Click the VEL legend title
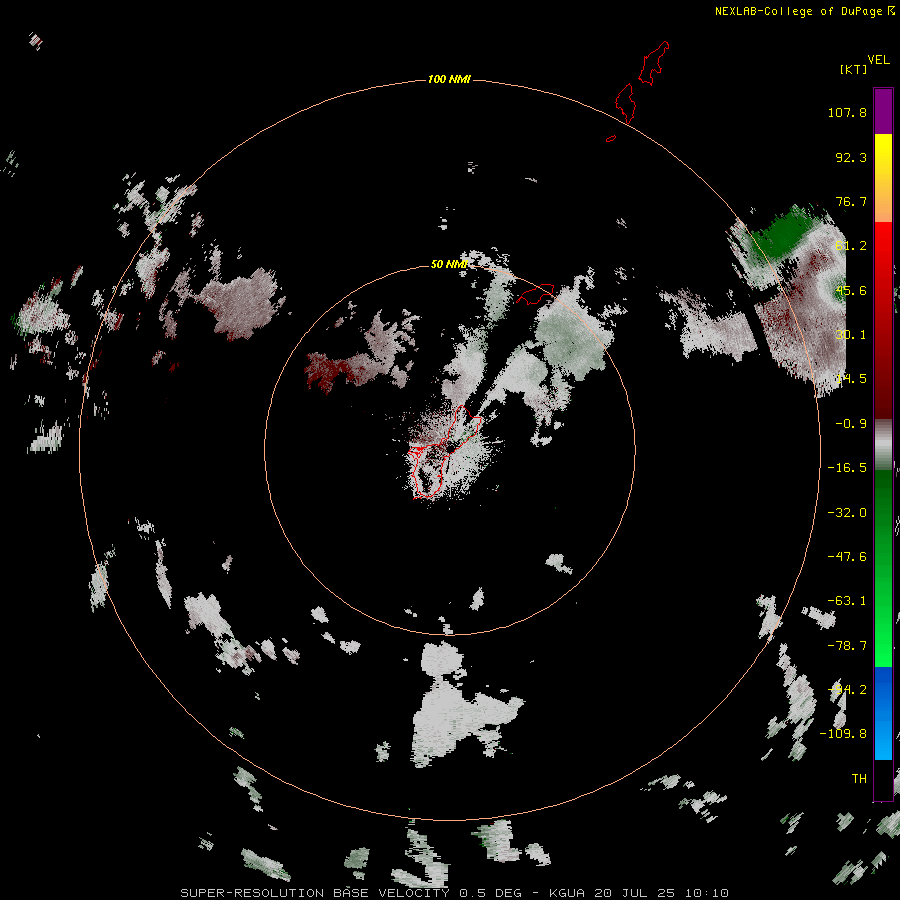 [x=878, y=60]
